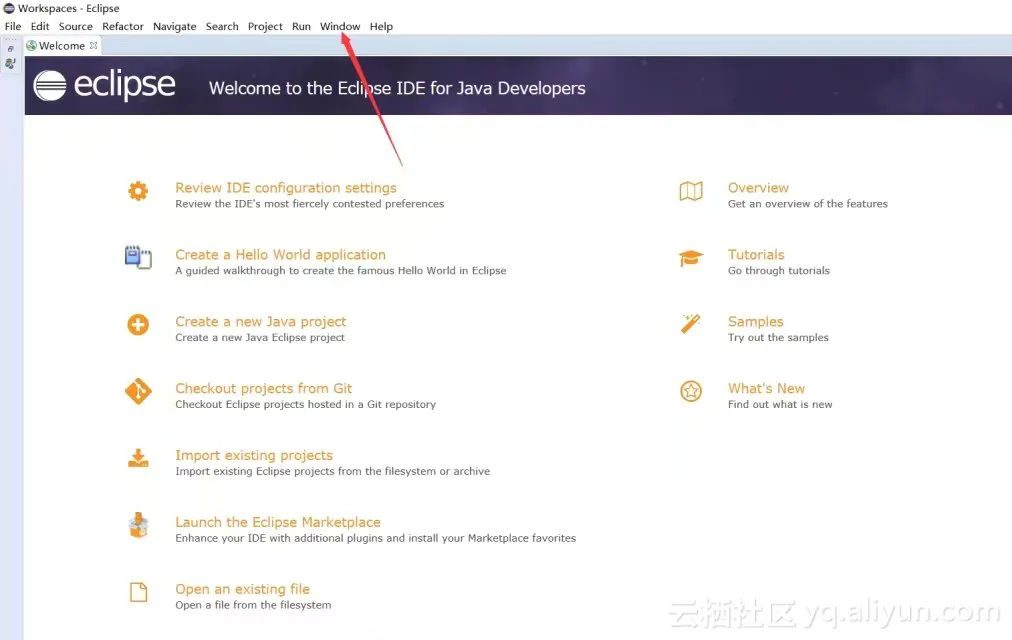The width and height of the screenshot is (1012, 640).
Task: Click text 'Open a file from the filesystem'
Action: click(253, 605)
